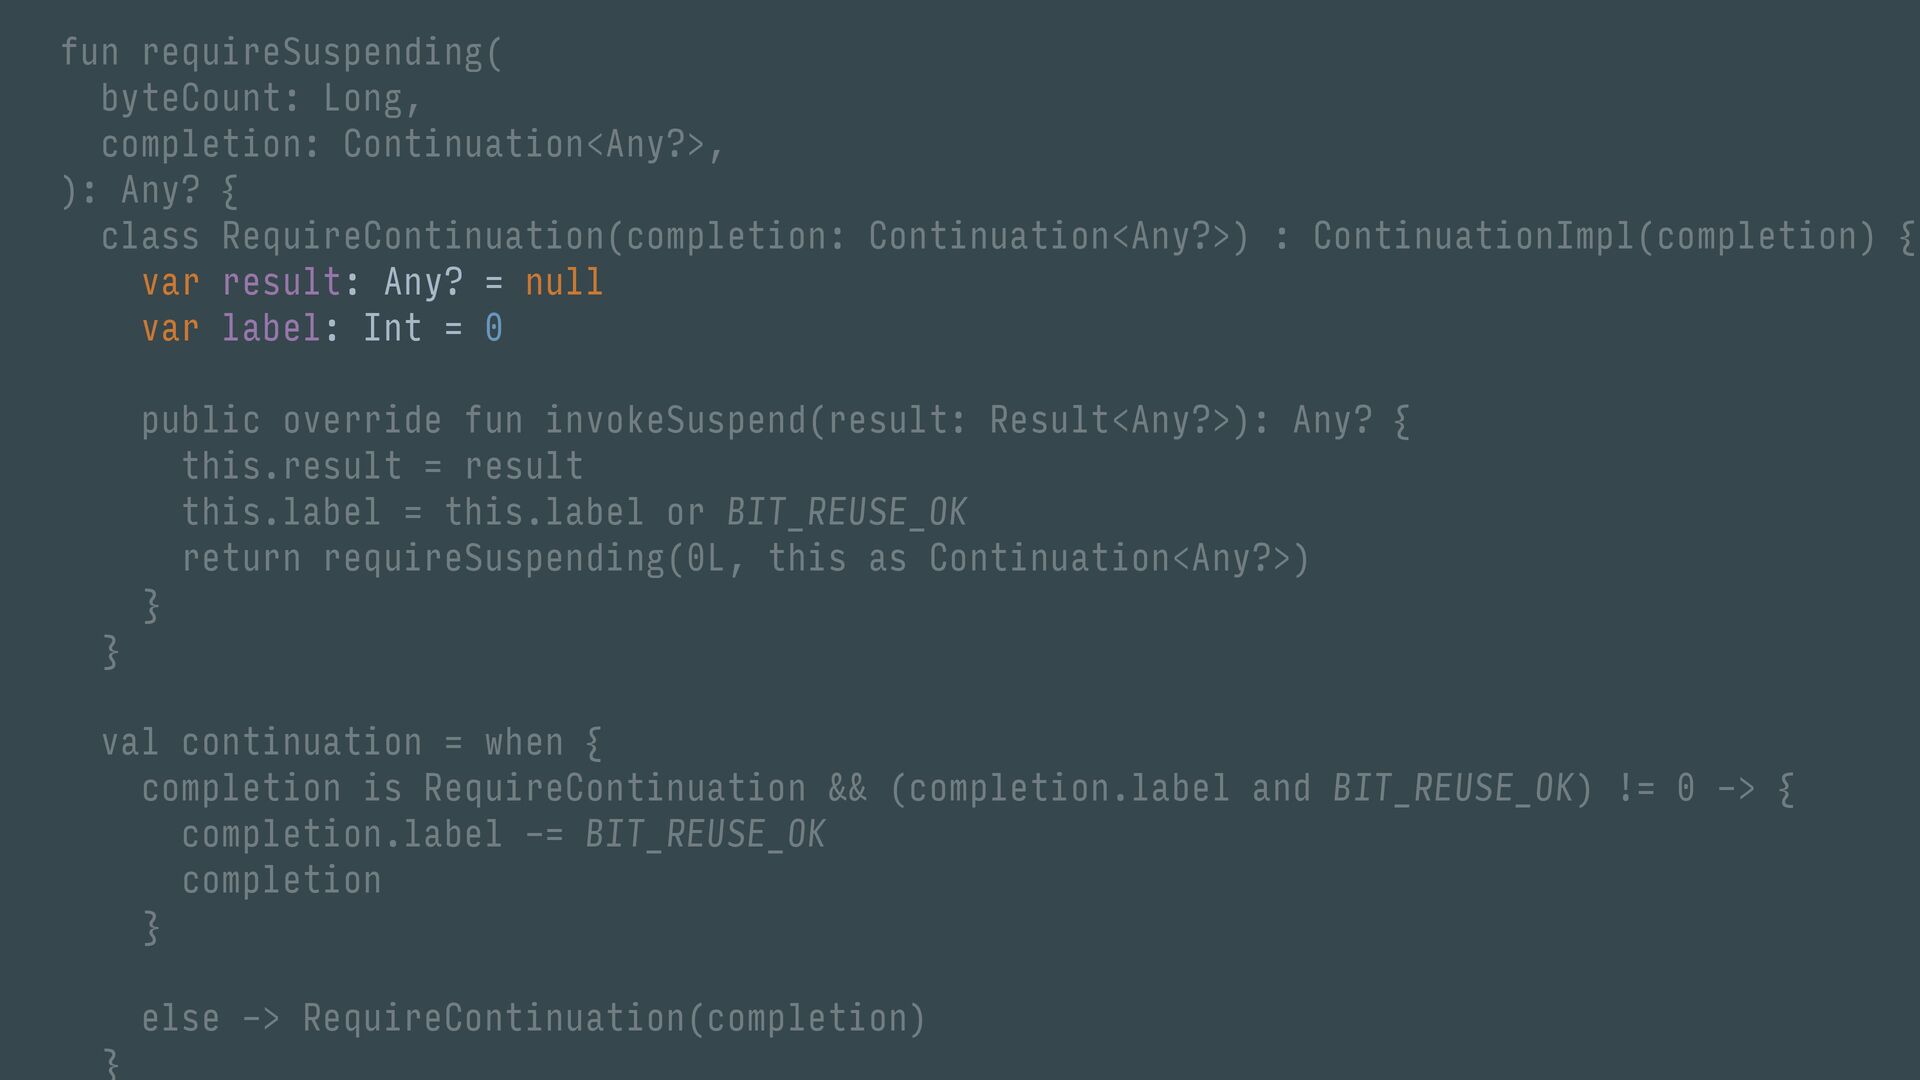Click RequireContinuation(completion) constructor call
The width and height of the screenshot is (1920, 1080).
click(615, 1019)
